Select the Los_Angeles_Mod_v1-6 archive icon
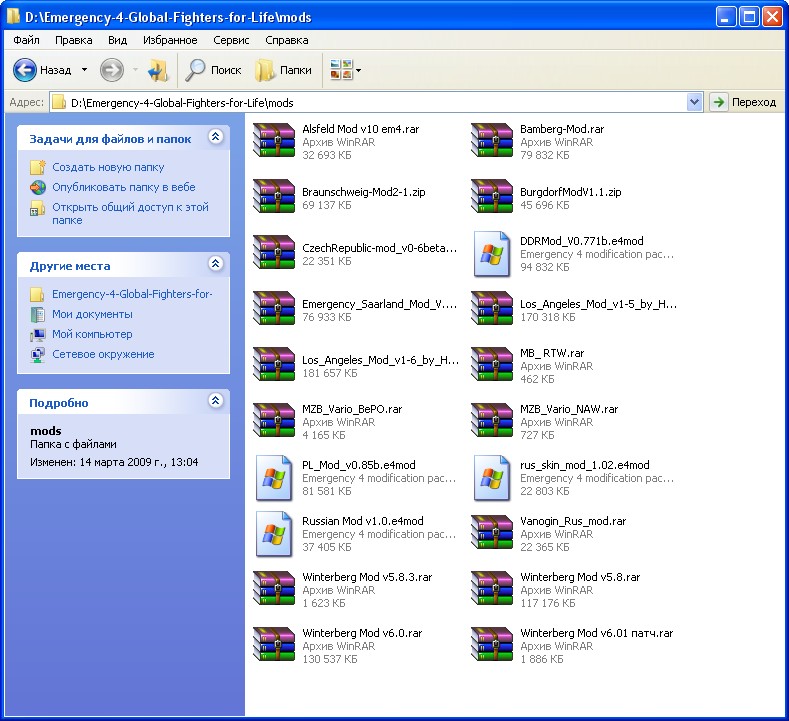 274,364
